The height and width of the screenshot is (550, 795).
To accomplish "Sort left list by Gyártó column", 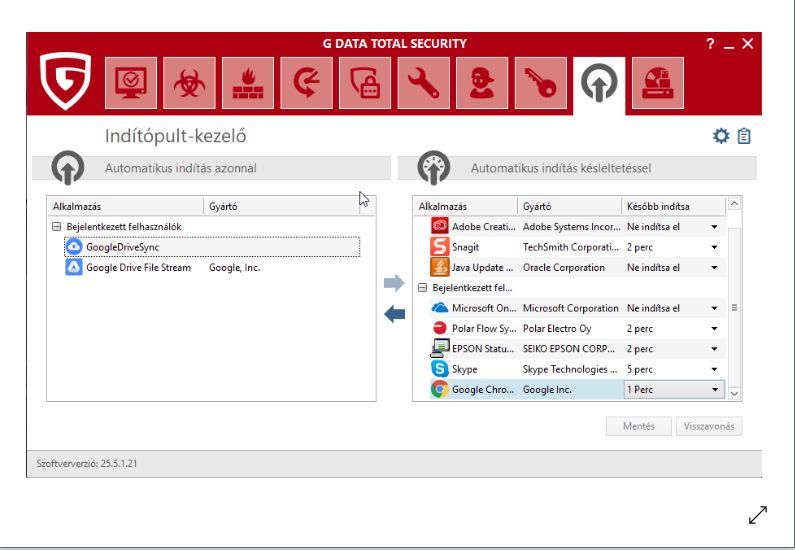I will pos(281,206).
